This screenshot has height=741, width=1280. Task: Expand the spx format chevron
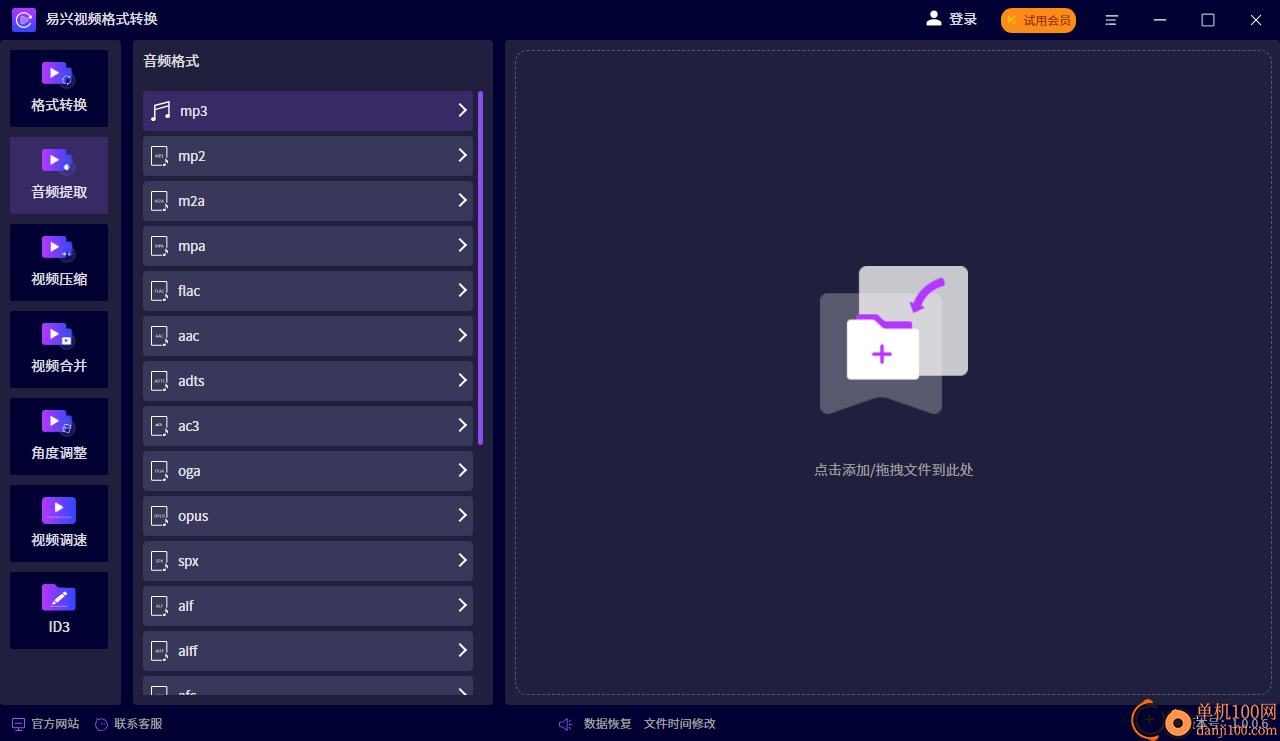(462, 560)
